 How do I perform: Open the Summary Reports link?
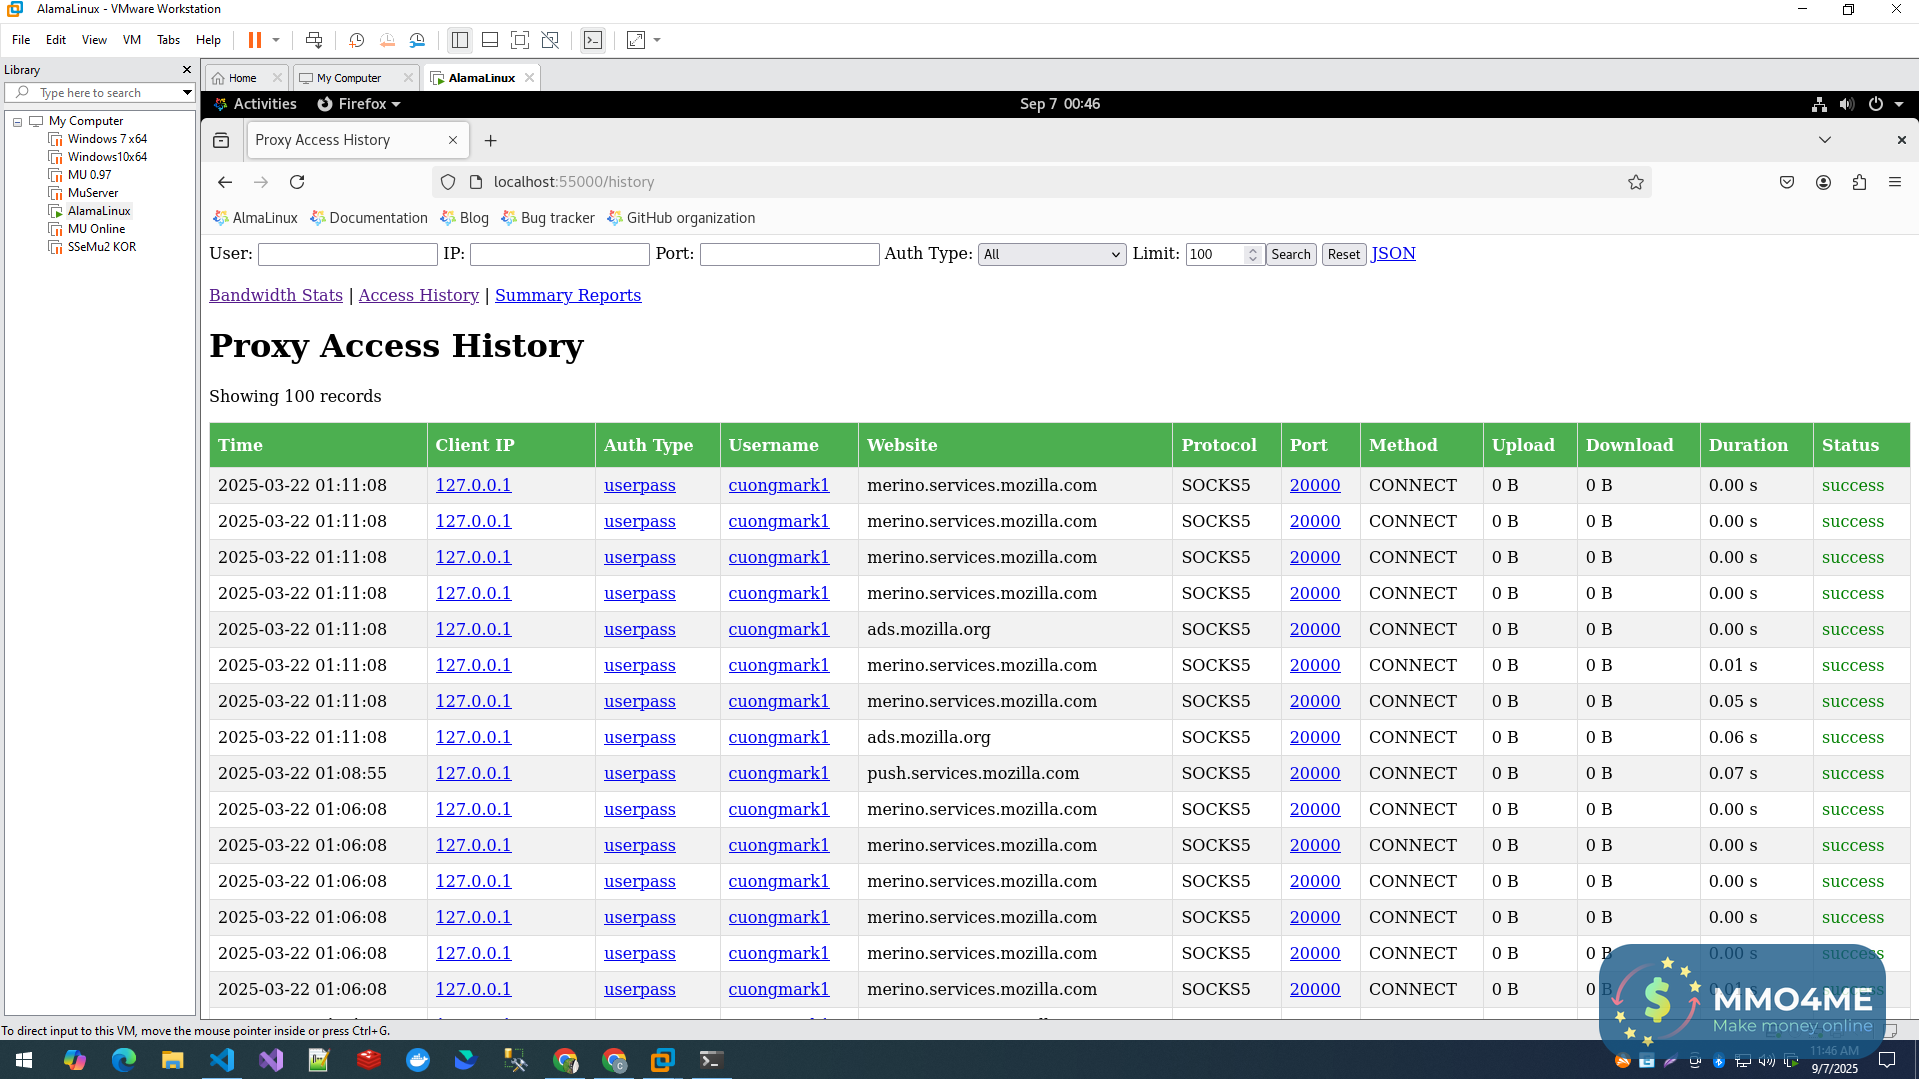(567, 295)
